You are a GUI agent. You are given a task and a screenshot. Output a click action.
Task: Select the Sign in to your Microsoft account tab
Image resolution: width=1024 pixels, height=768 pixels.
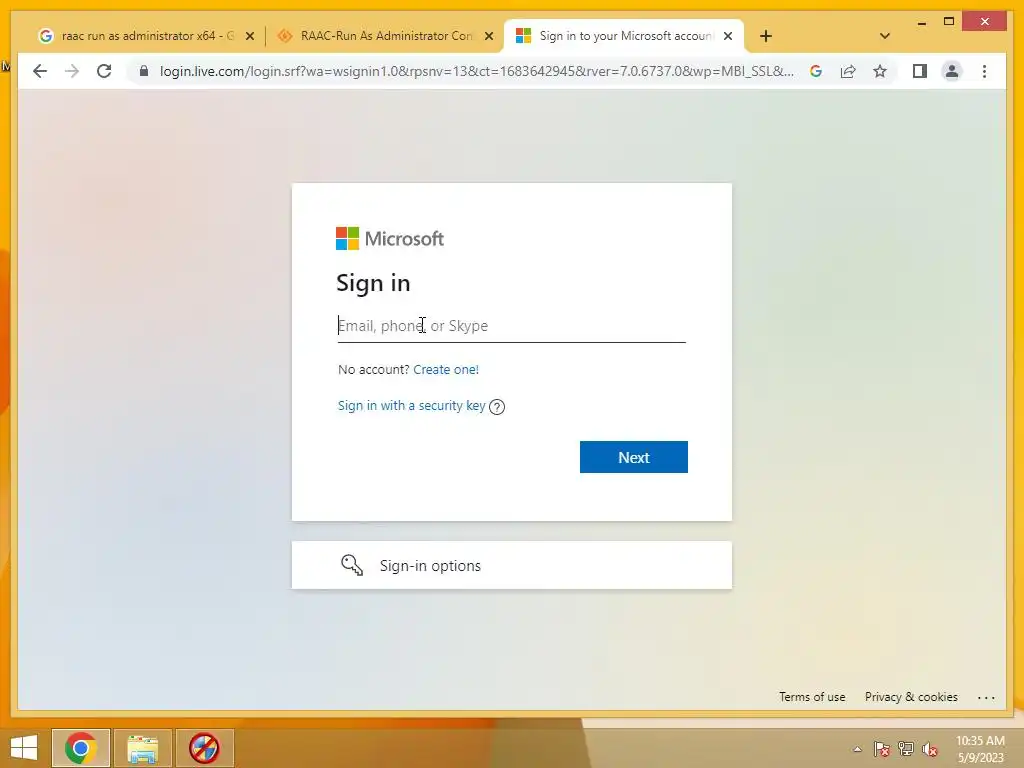[624, 36]
